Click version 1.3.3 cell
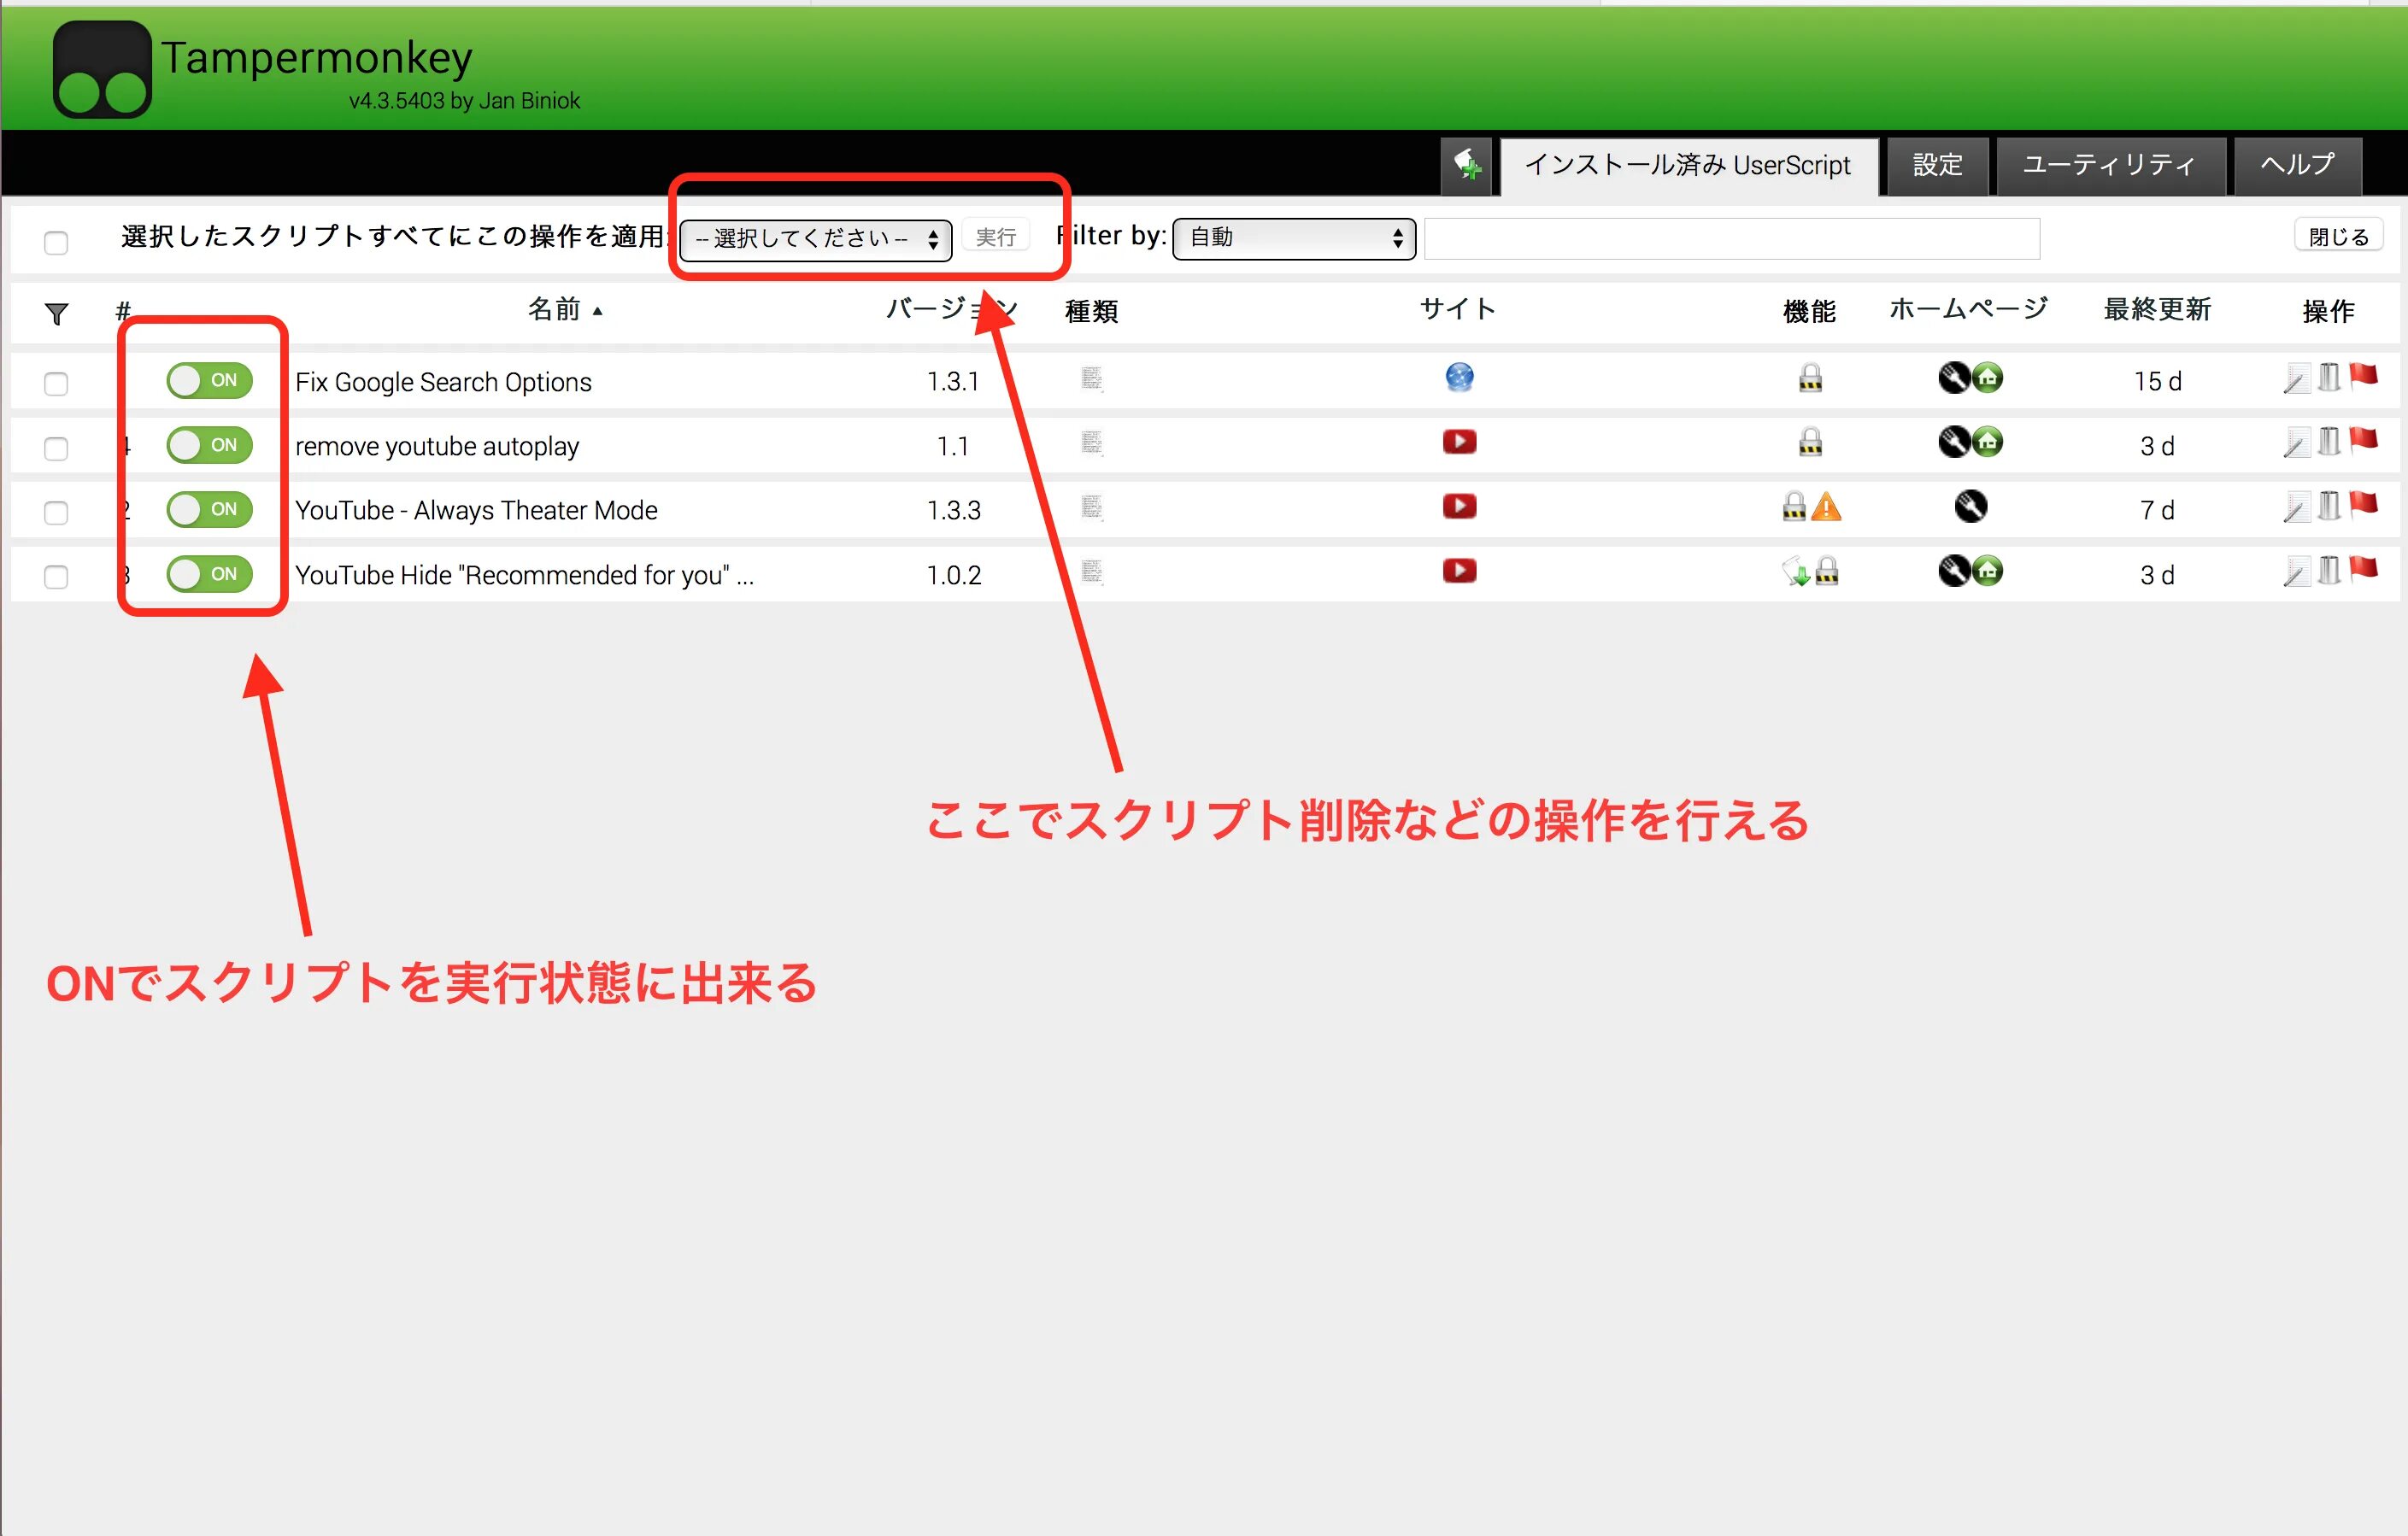 click(x=953, y=511)
